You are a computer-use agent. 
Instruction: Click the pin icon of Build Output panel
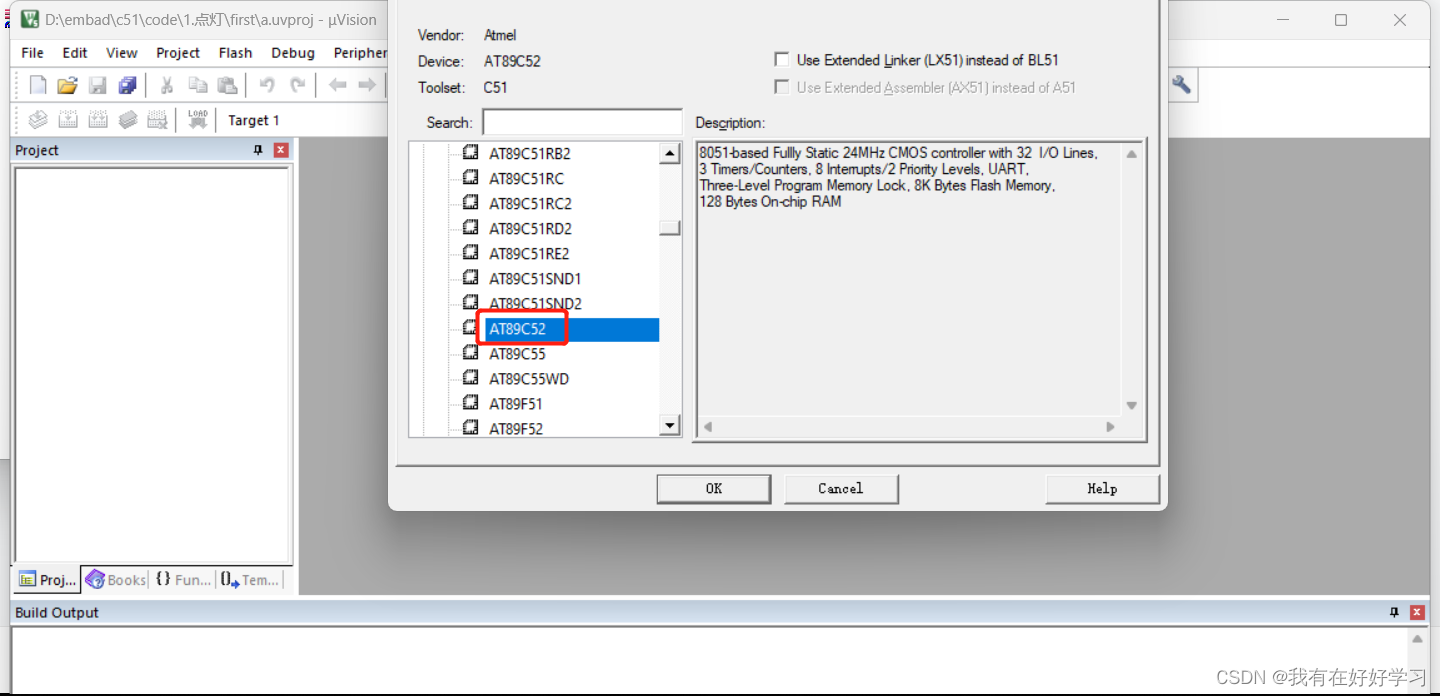pos(1395,612)
